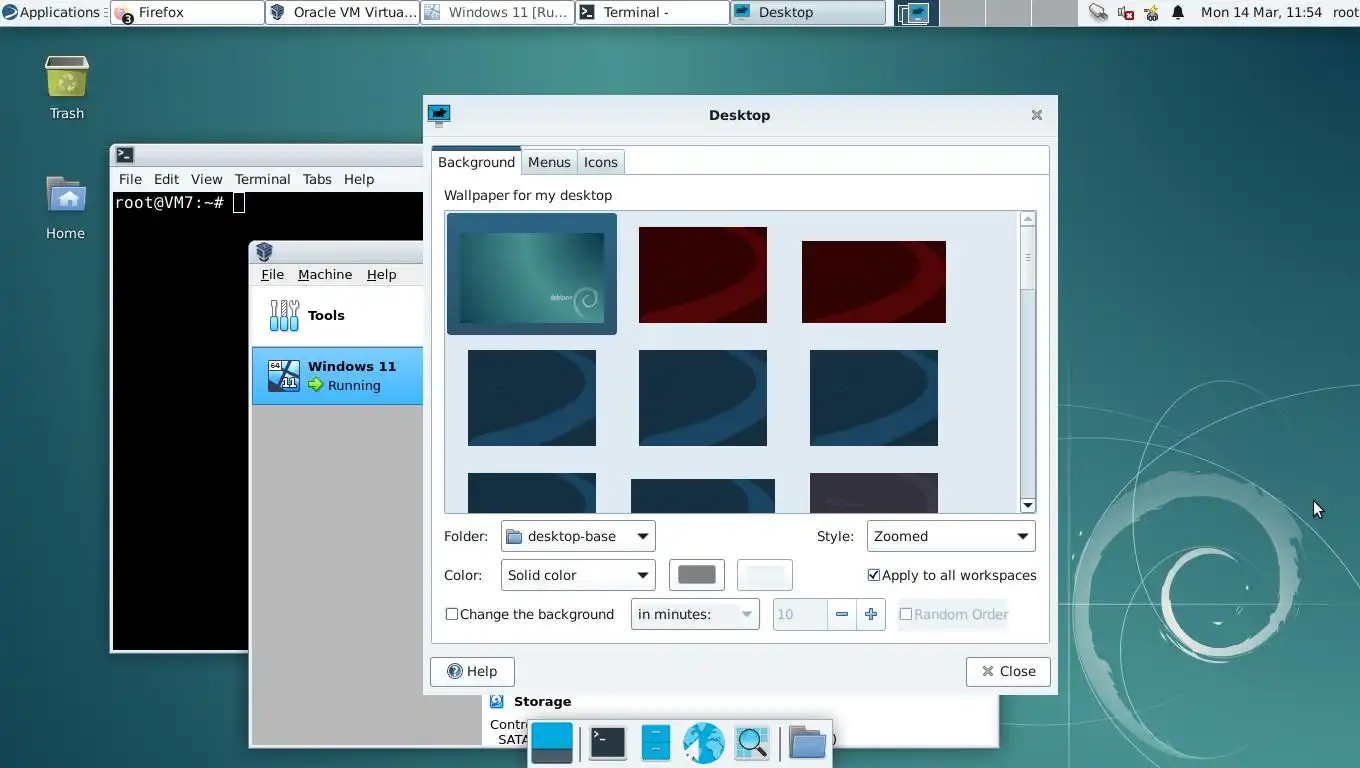
Task: Click the clock showing Mon 14 Mar
Action: [1261, 13]
